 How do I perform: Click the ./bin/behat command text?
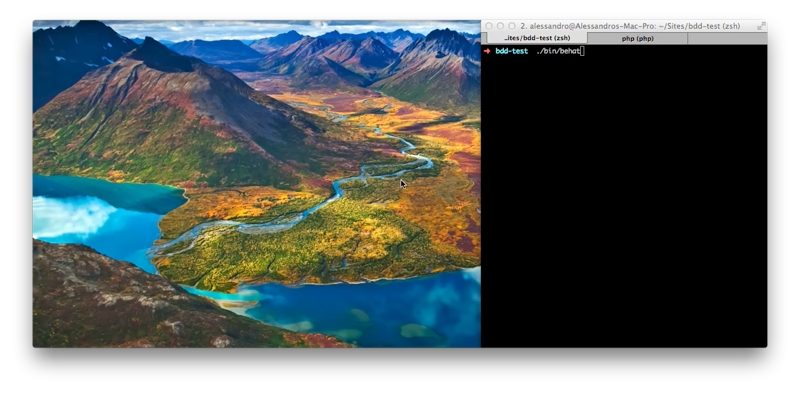coord(558,51)
